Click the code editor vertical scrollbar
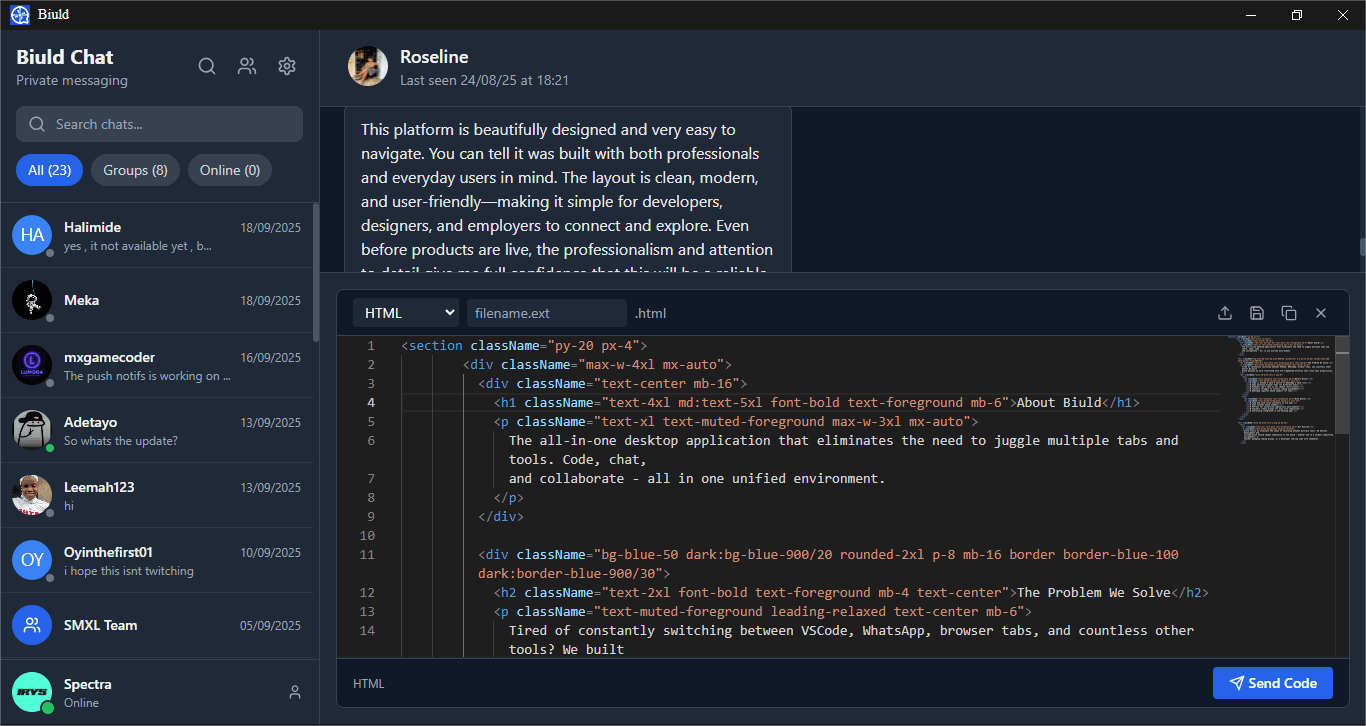This screenshot has height=726, width=1366. coord(1342,385)
